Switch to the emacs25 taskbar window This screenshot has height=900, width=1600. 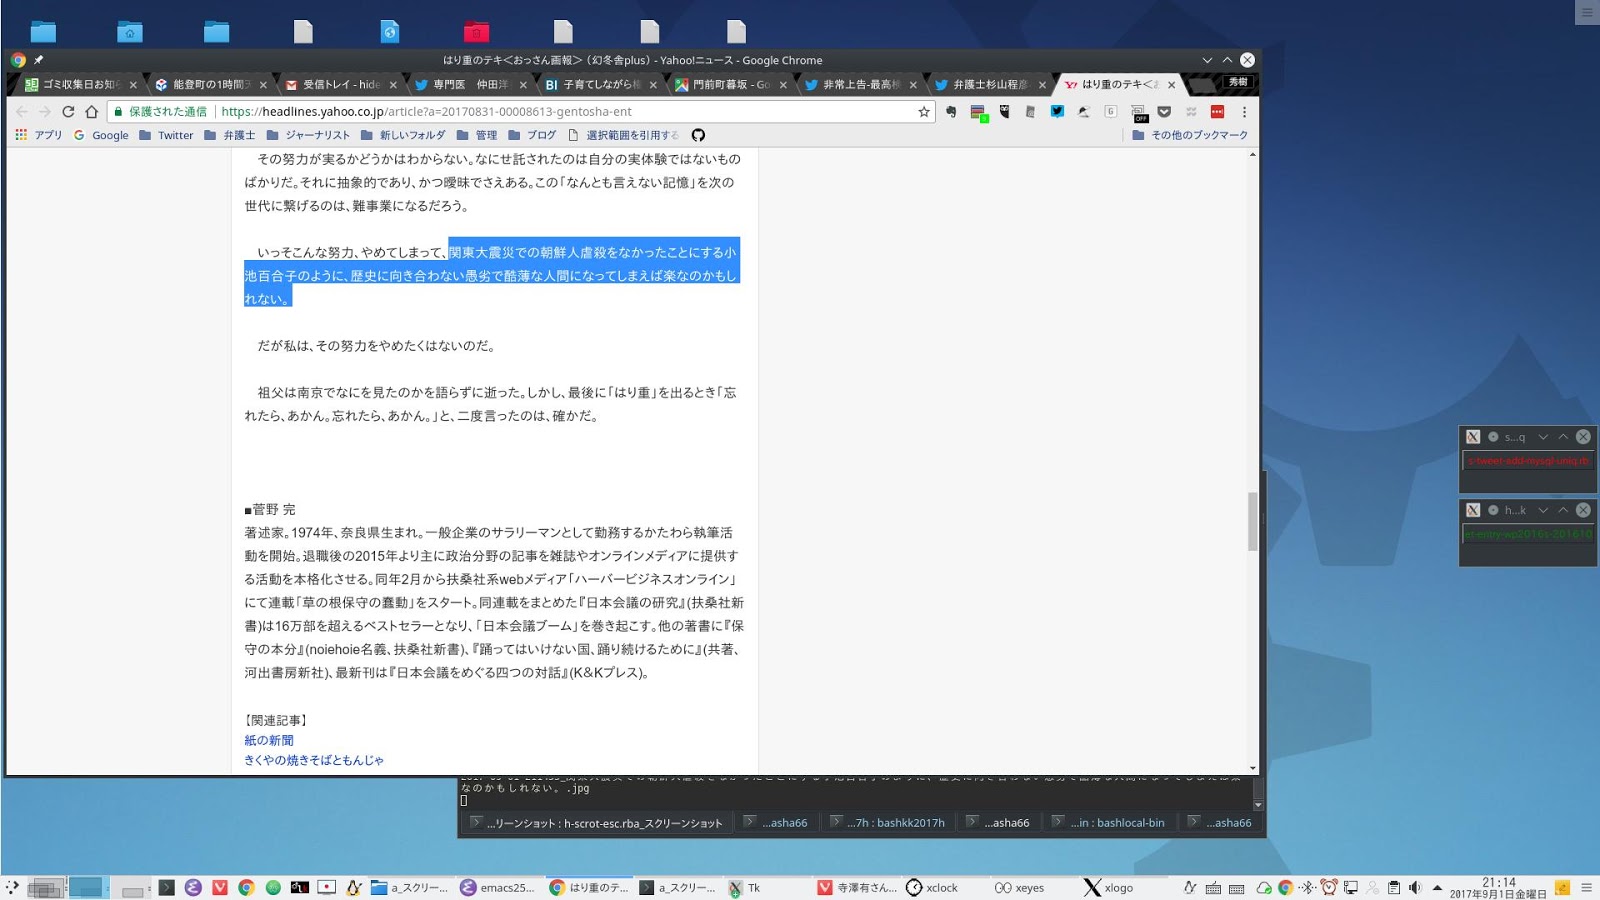[498, 887]
